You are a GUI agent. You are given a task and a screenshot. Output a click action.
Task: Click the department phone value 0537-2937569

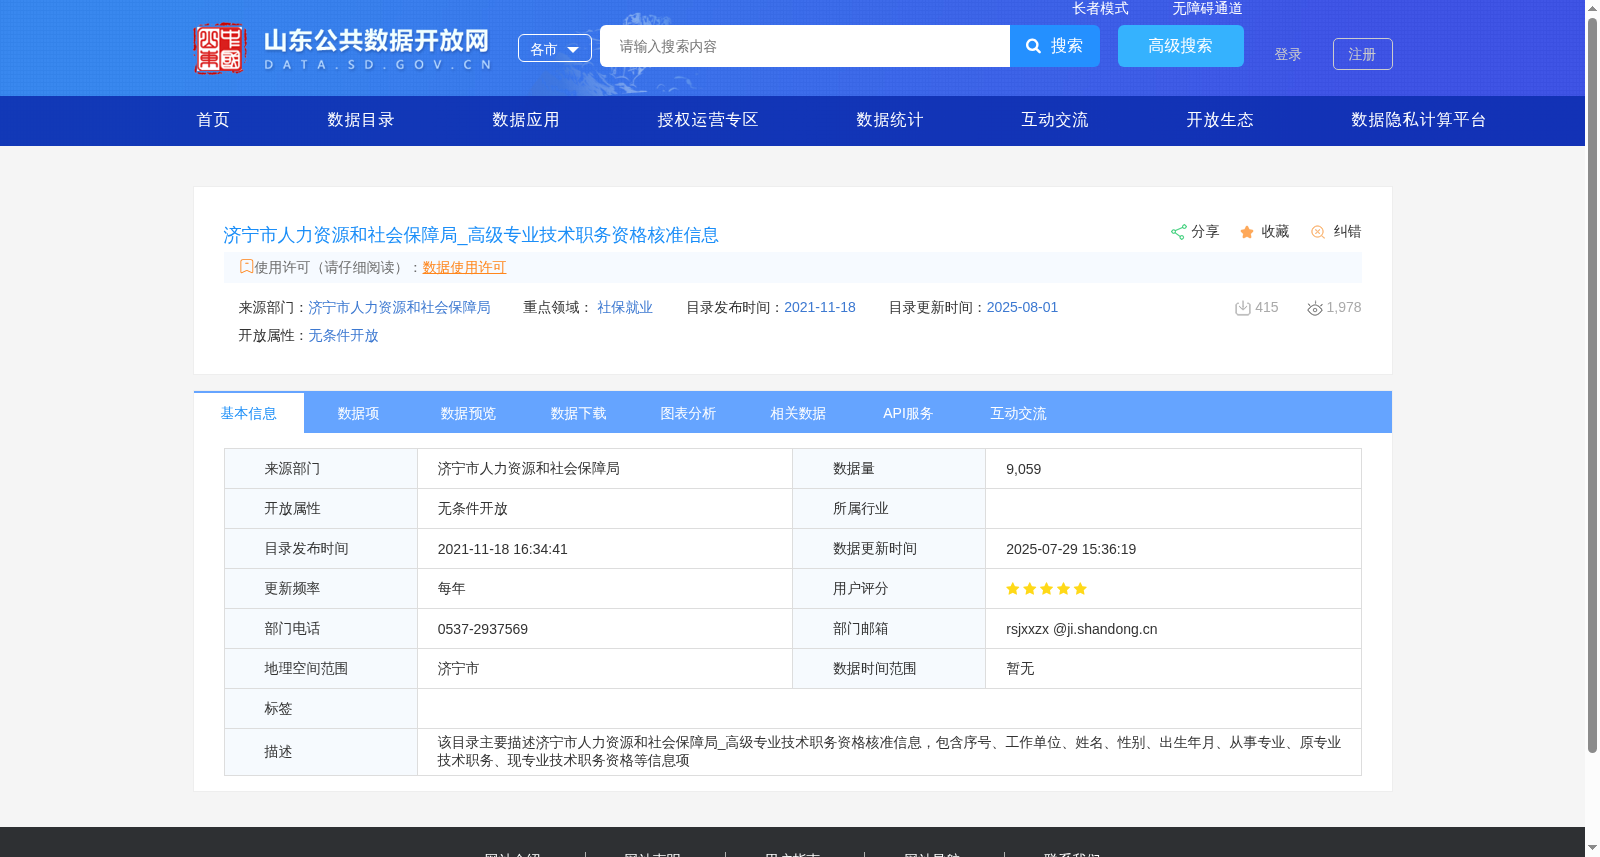pyautogui.click(x=483, y=629)
